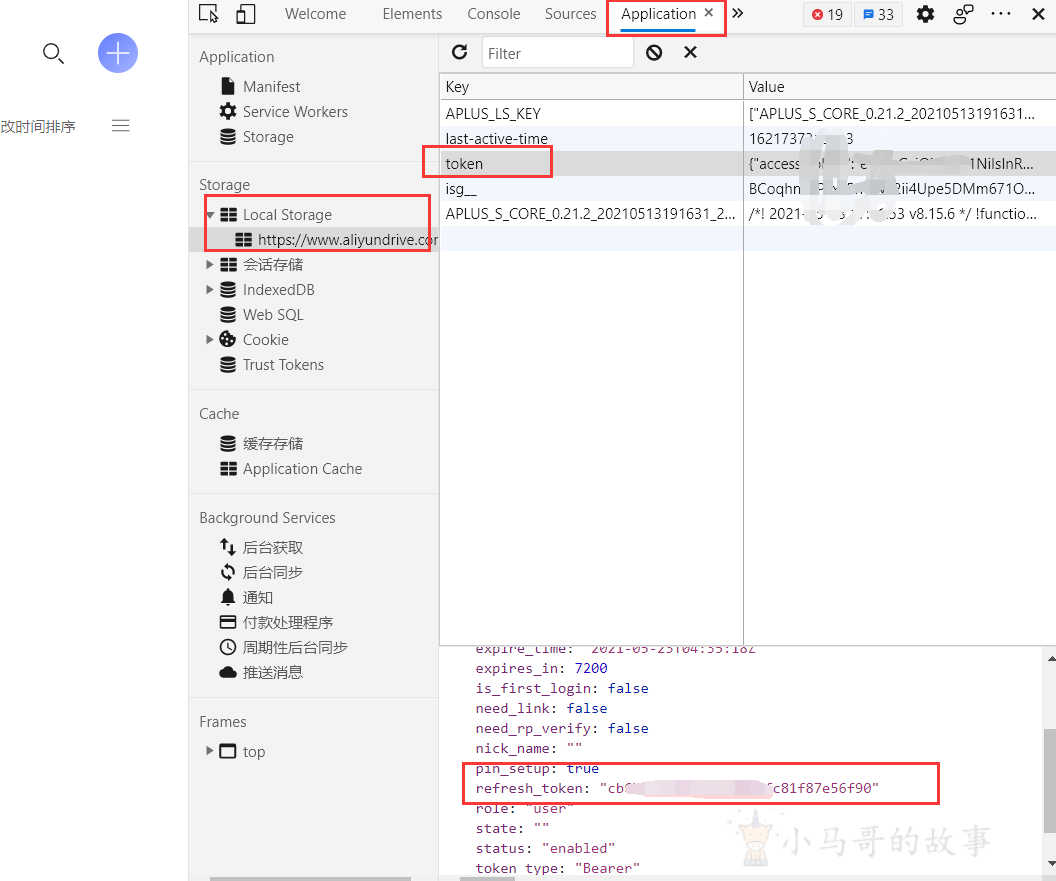
Task: Click the blue plus add button
Action: coord(118,53)
